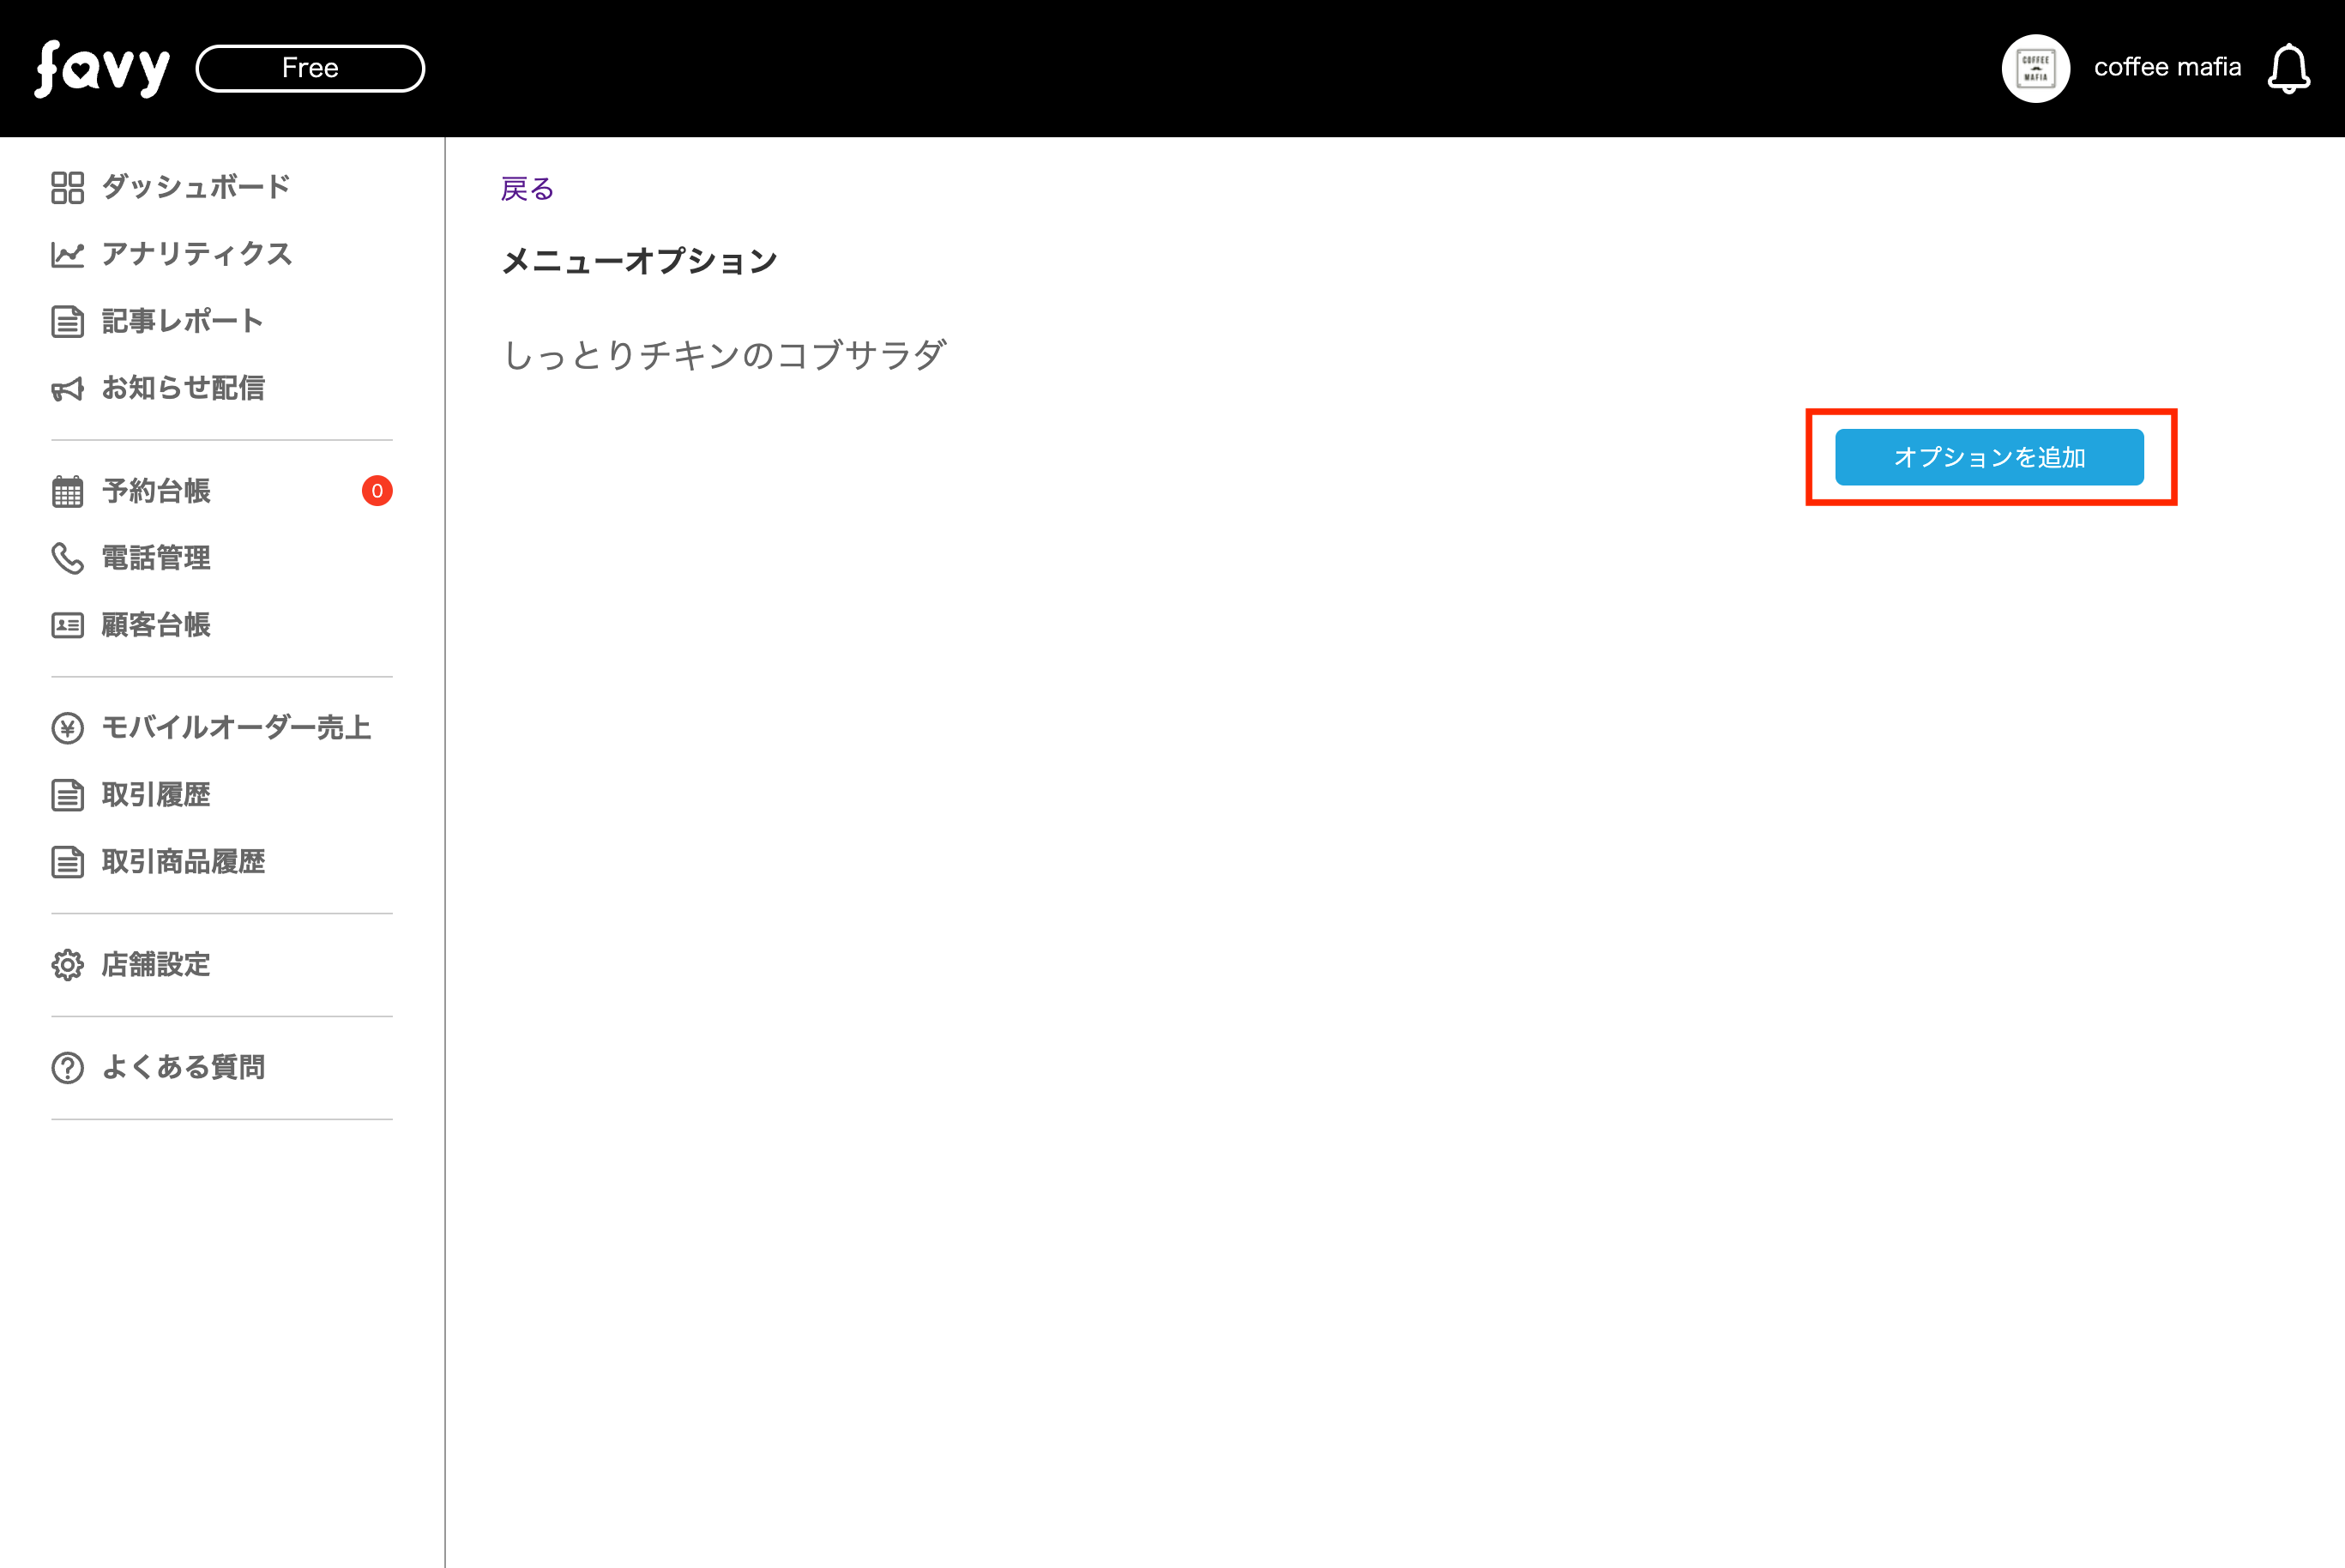This screenshot has width=2345, height=1568.
Task: Click the red reservation count badge
Action: [377, 491]
